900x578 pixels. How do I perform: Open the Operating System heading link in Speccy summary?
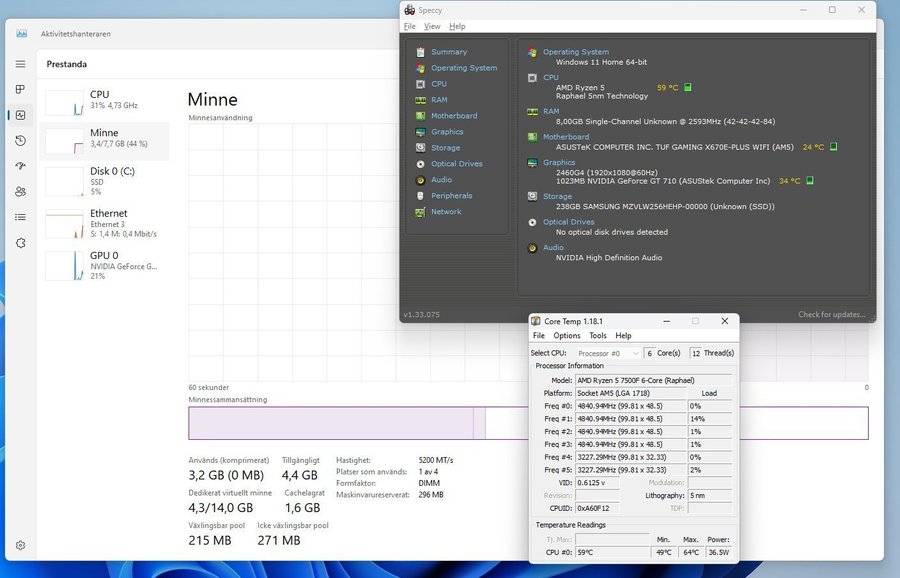(x=576, y=52)
